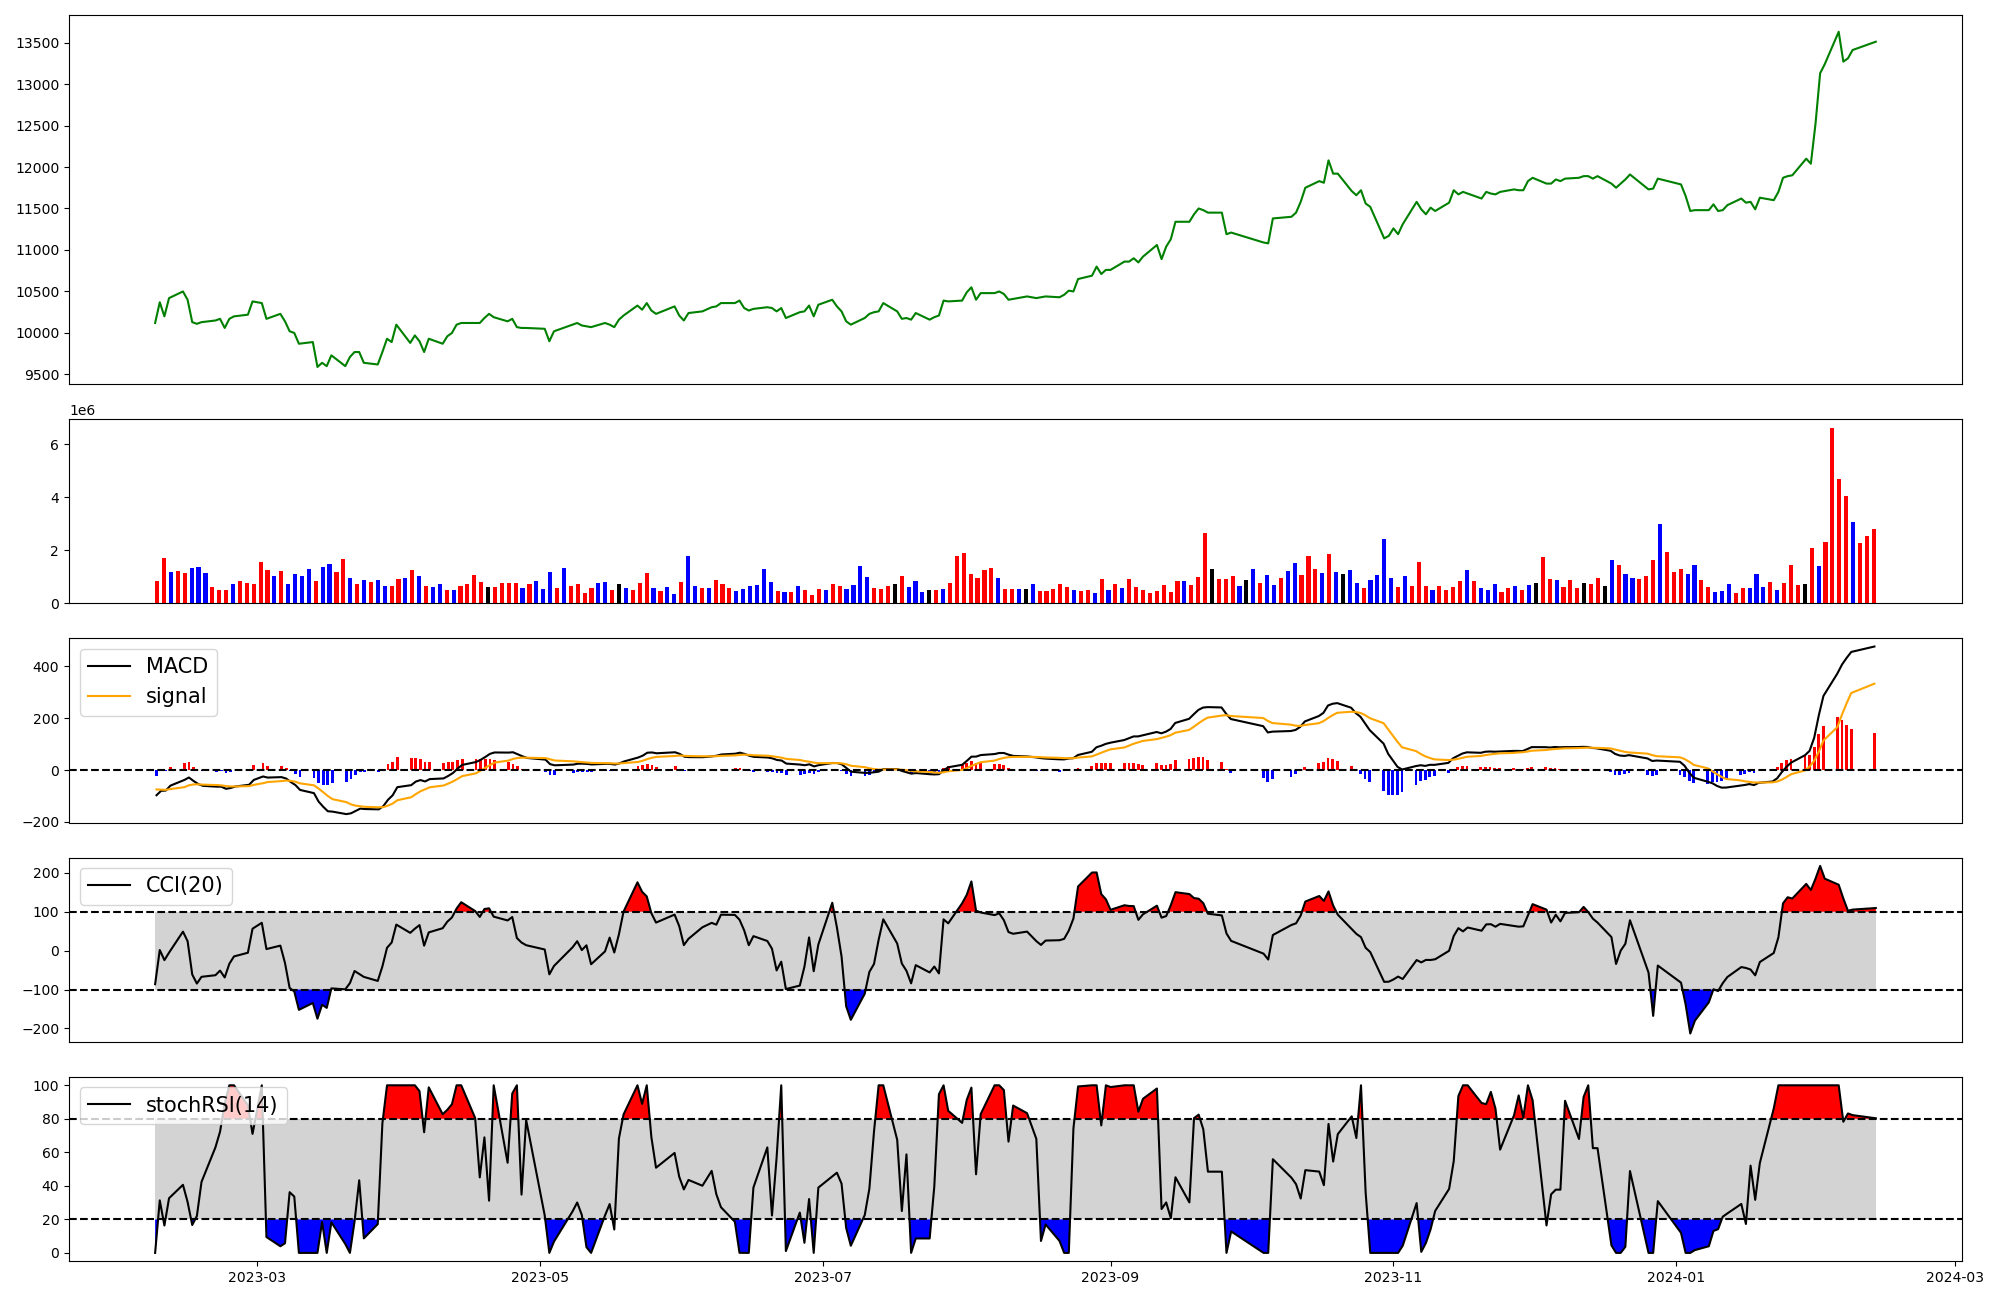Viewport: 2000px width, 1300px height.
Task: Select the 2024-01 x-axis date label
Action: (x=1676, y=1276)
